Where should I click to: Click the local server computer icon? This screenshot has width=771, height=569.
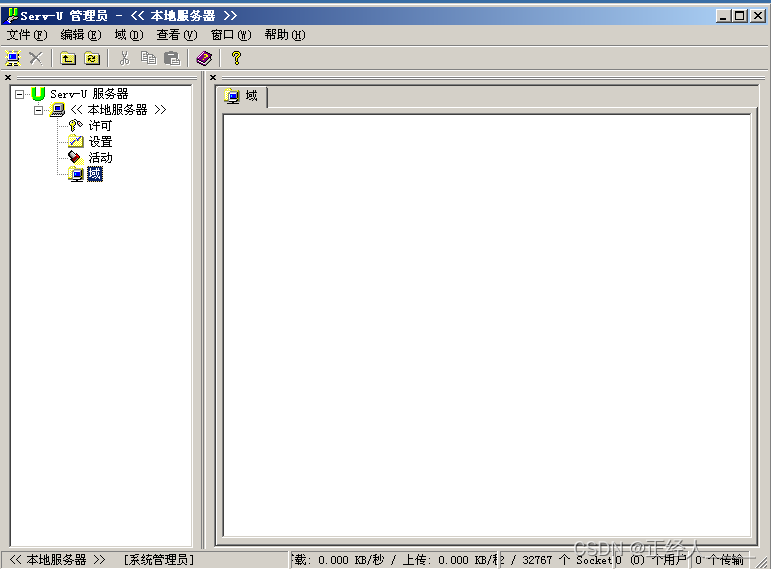tap(58, 109)
